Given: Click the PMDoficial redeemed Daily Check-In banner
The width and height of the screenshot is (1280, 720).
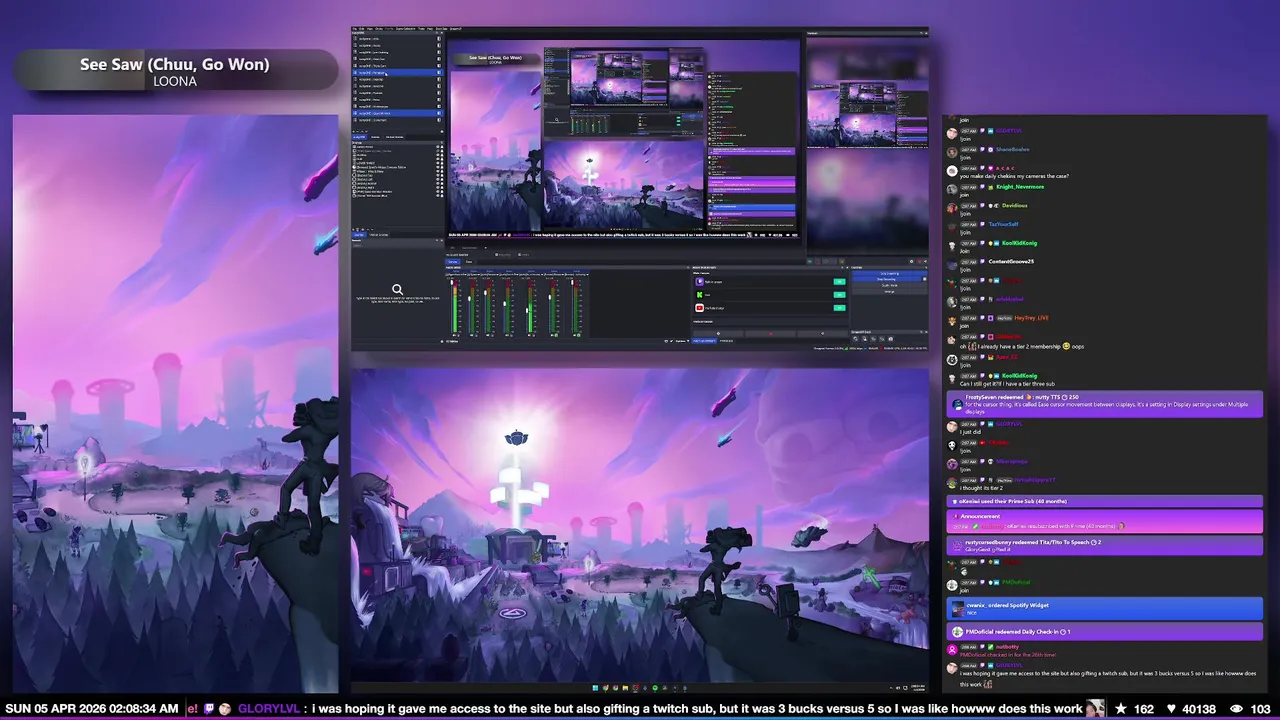Looking at the screenshot, I should 1104,632.
